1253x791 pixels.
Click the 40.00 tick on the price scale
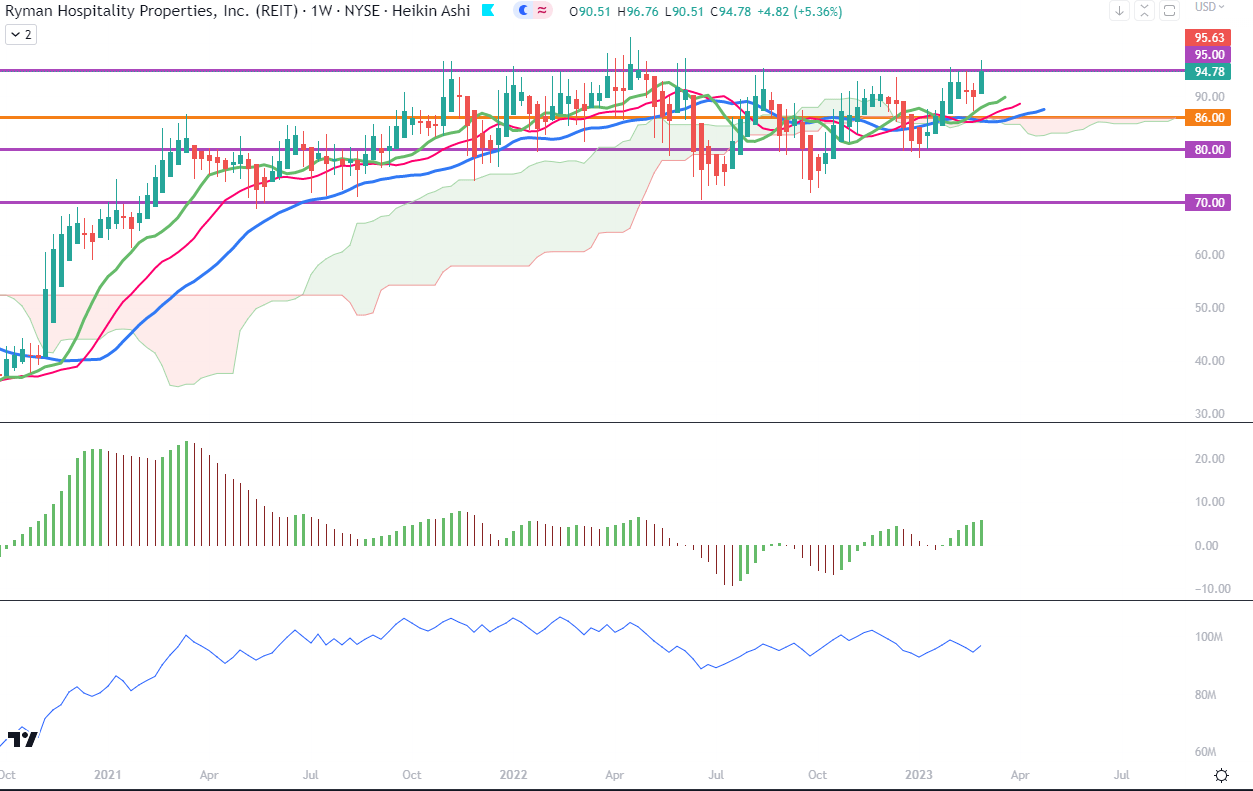(x=1209, y=361)
